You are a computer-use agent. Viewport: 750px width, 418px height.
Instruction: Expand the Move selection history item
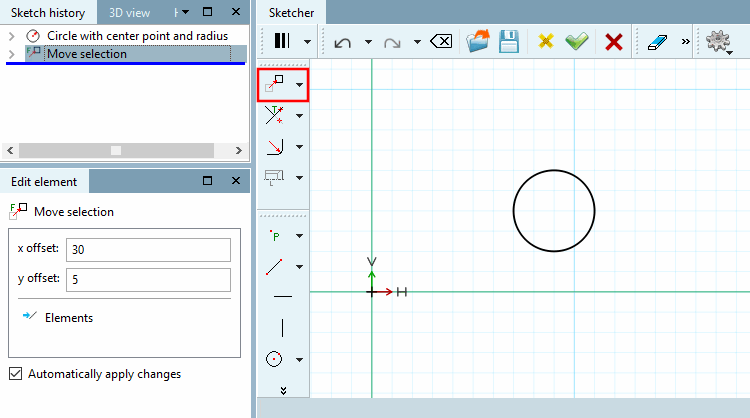[x=11, y=54]
